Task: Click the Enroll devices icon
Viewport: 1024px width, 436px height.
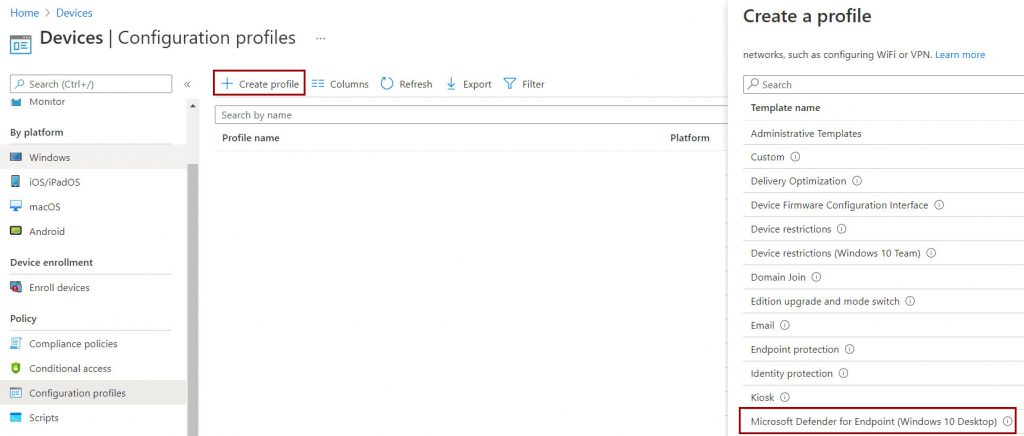Action: (16, 287)
